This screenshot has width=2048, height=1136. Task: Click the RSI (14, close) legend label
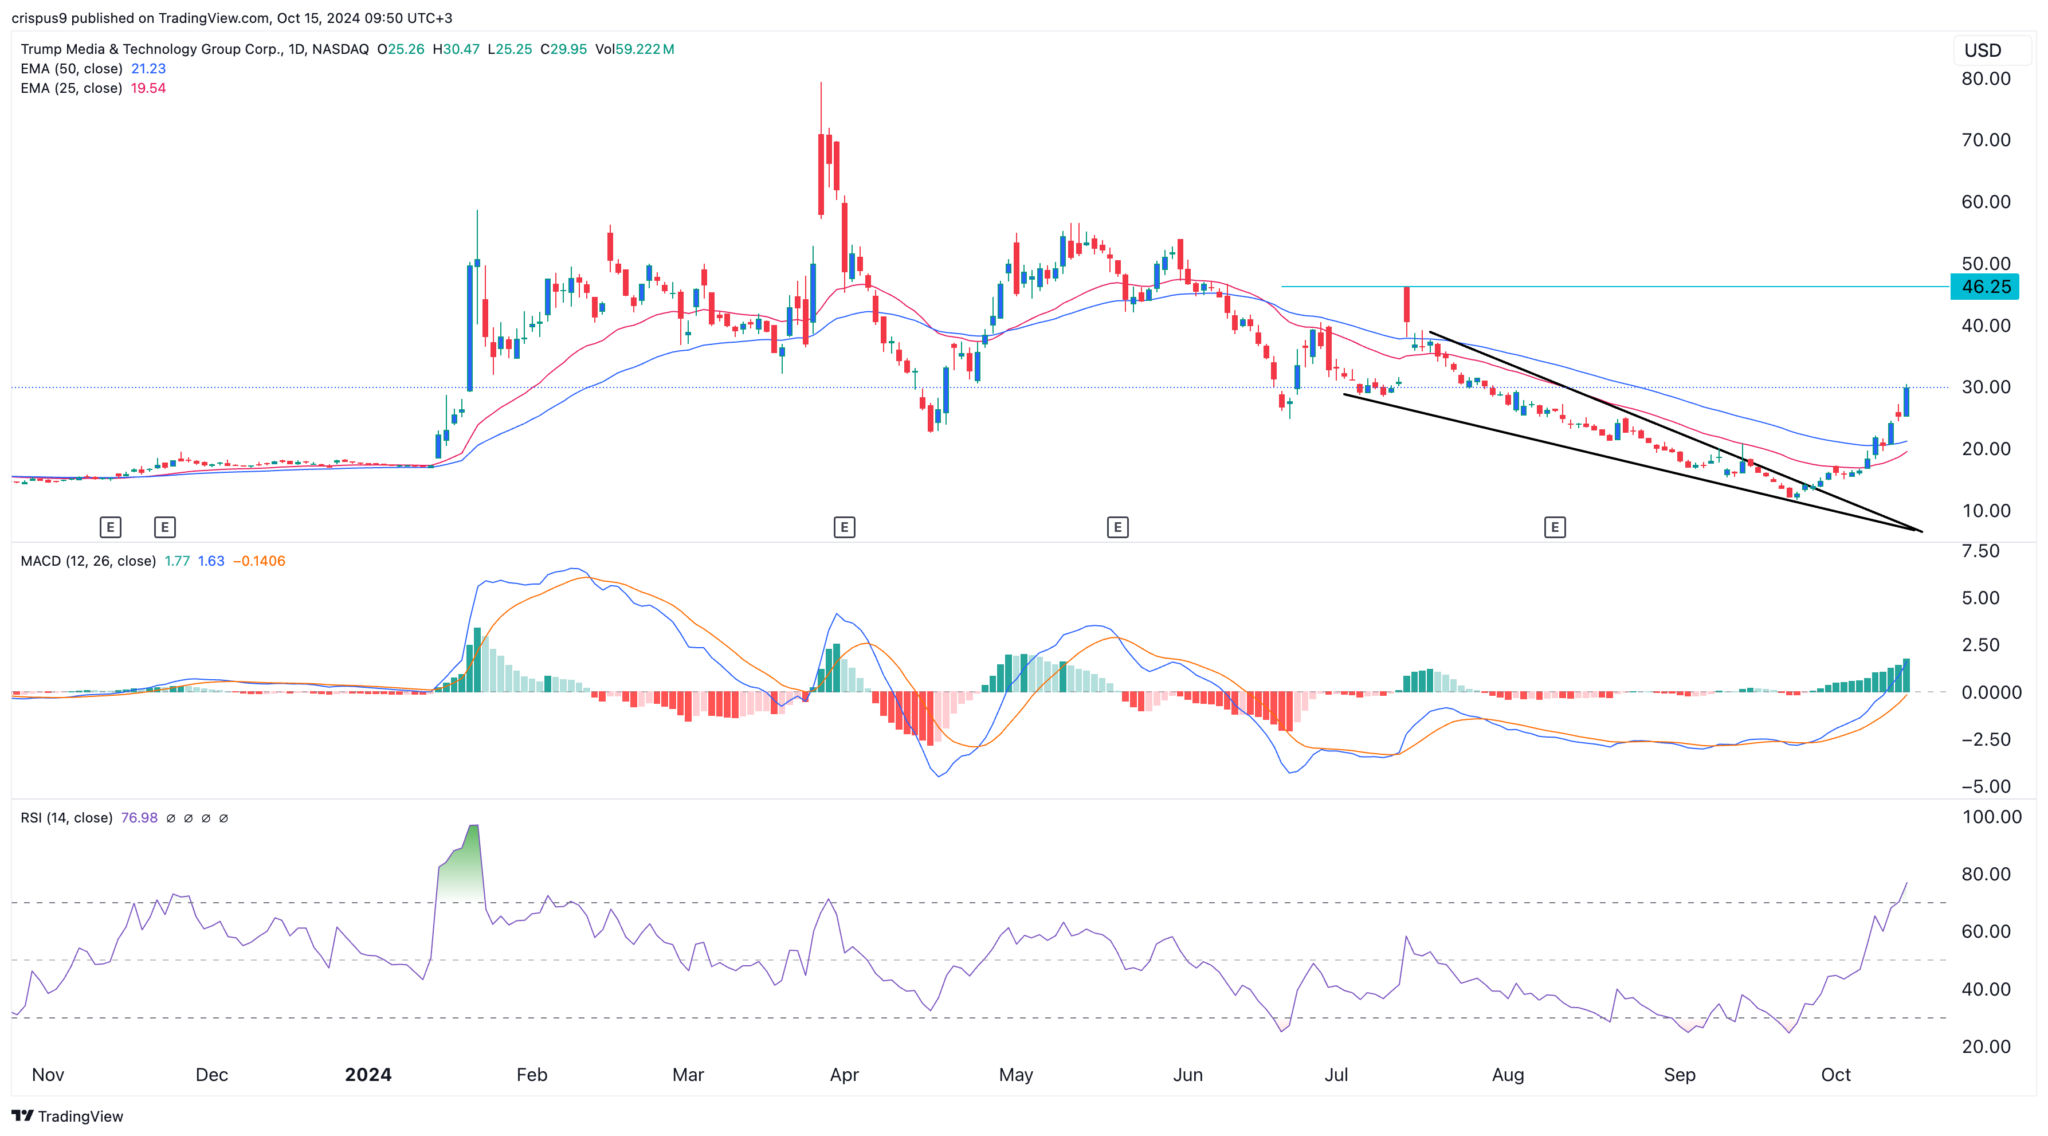tap(66, 818)
